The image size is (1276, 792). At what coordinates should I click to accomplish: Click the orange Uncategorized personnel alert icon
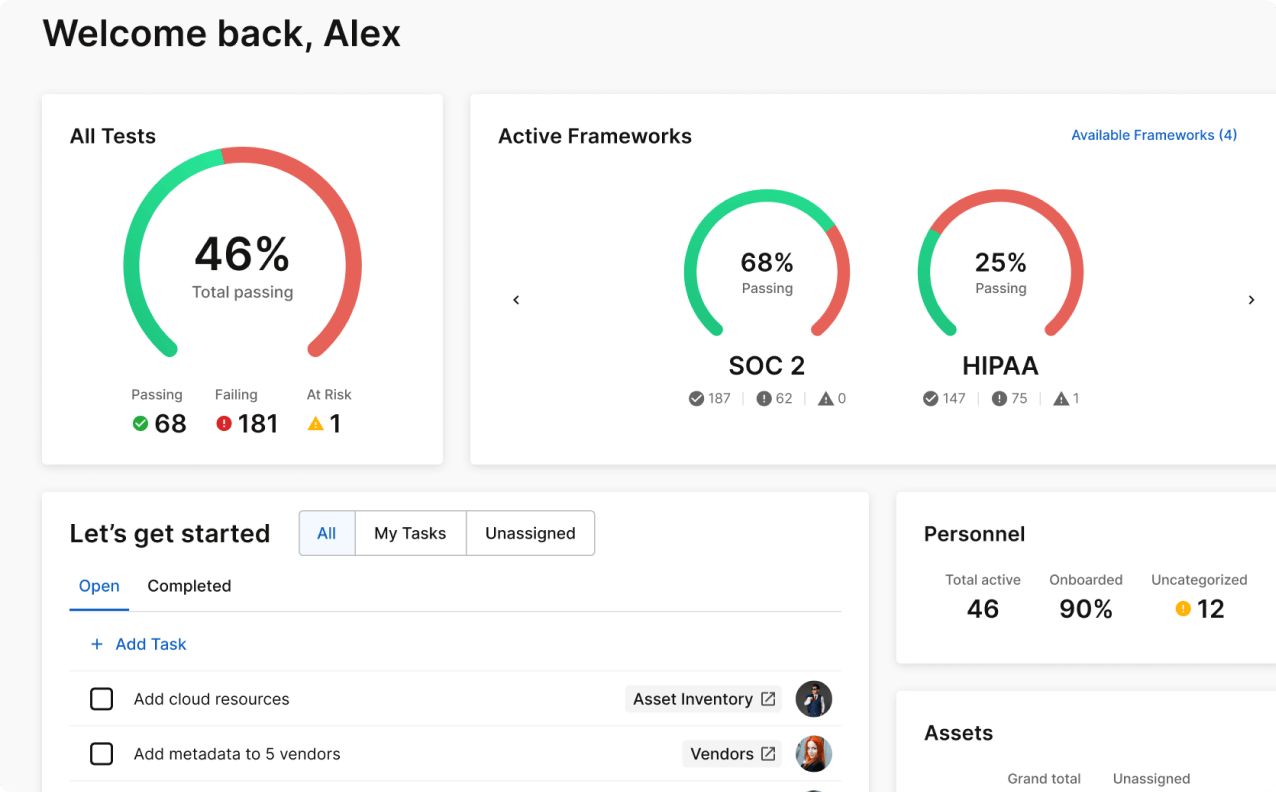(1183, 609)
